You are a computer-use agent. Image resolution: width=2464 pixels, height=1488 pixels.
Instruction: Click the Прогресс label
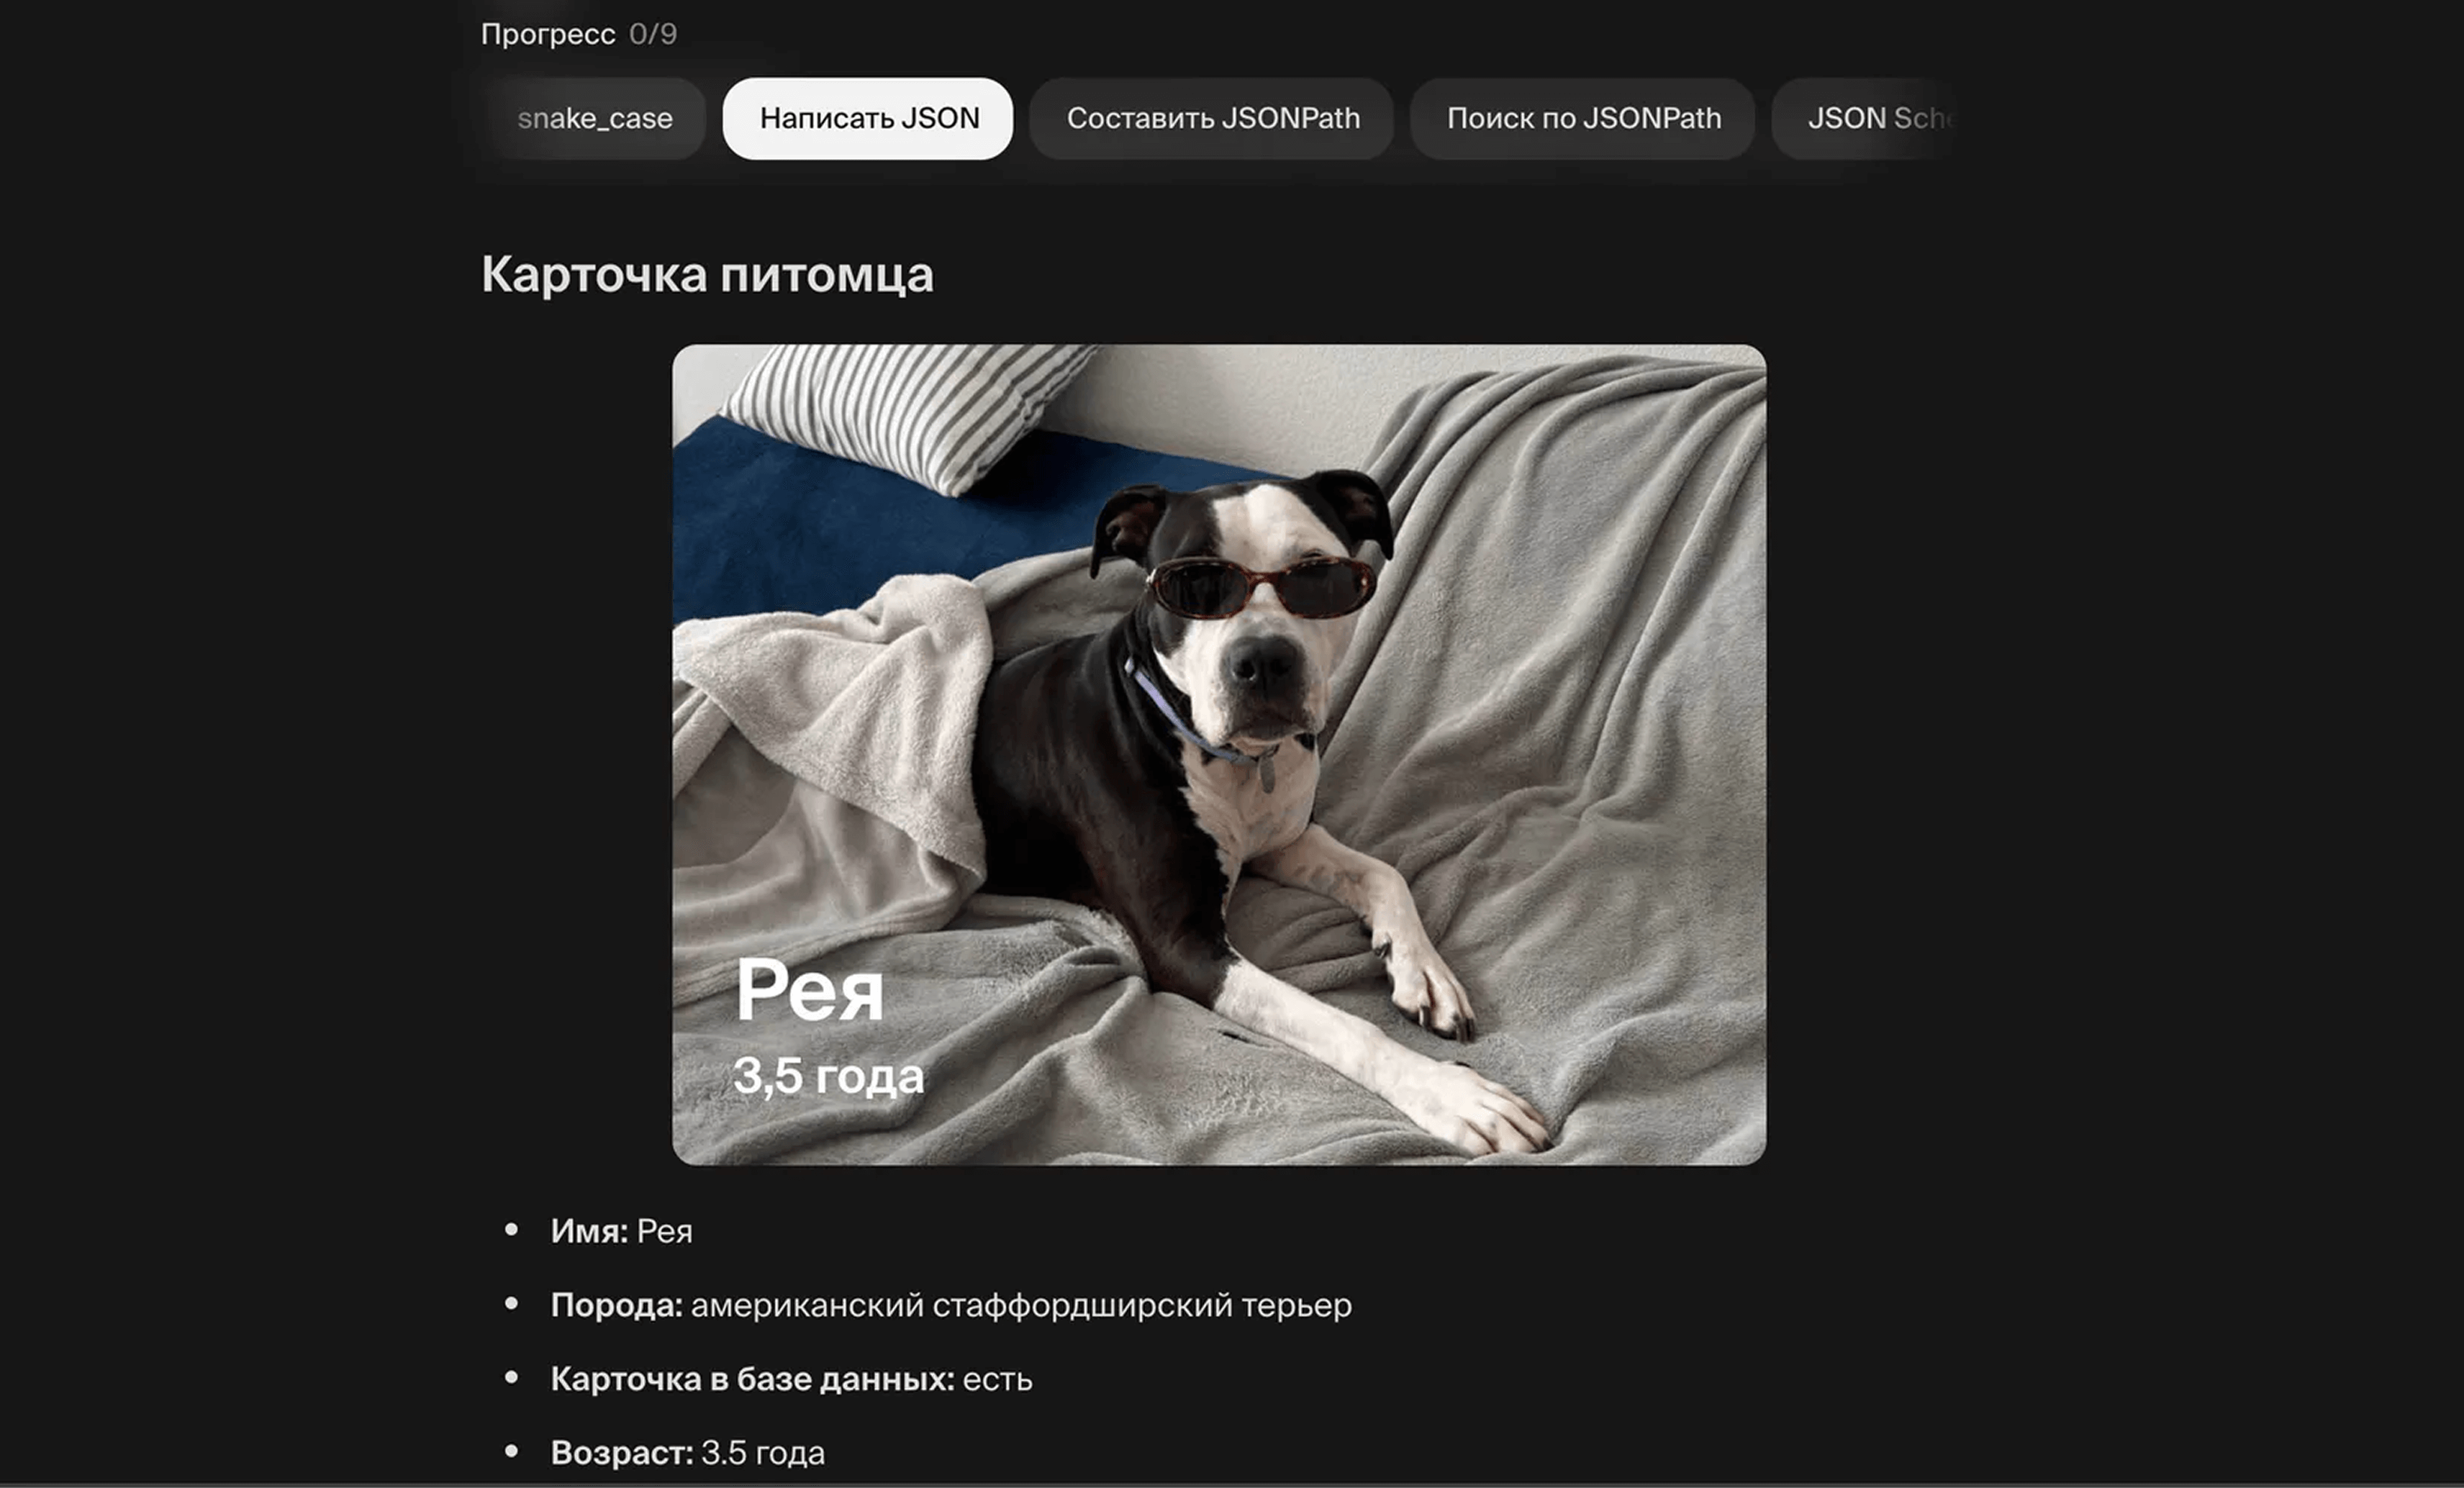[548, 35]
